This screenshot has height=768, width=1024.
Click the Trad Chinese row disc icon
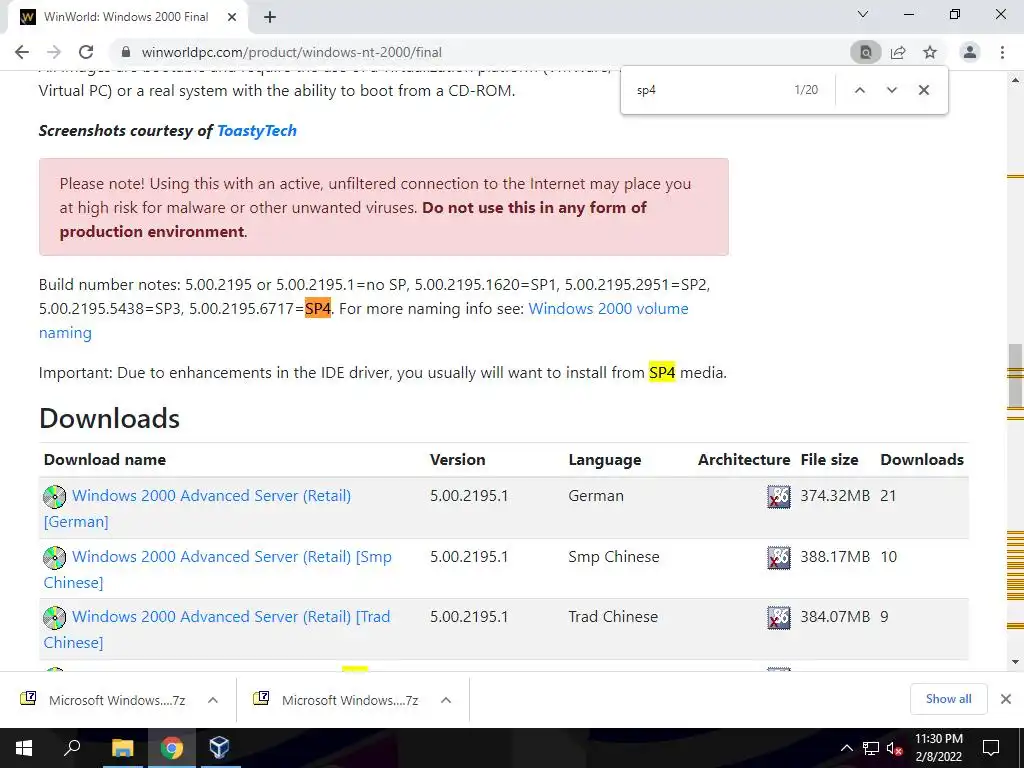[55, 617]
